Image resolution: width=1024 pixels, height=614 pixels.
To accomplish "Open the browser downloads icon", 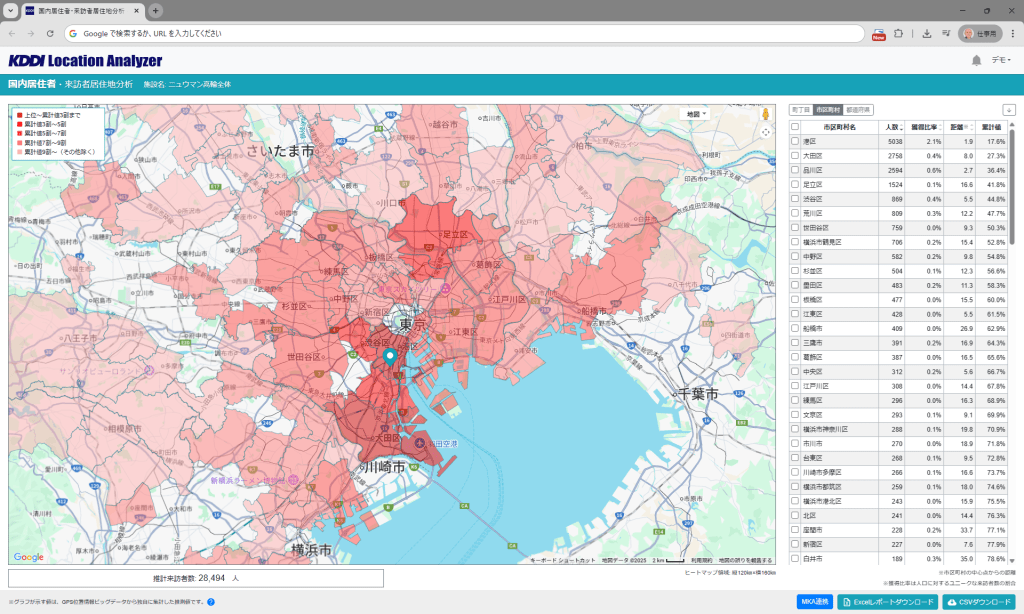I will pos(927,33).
